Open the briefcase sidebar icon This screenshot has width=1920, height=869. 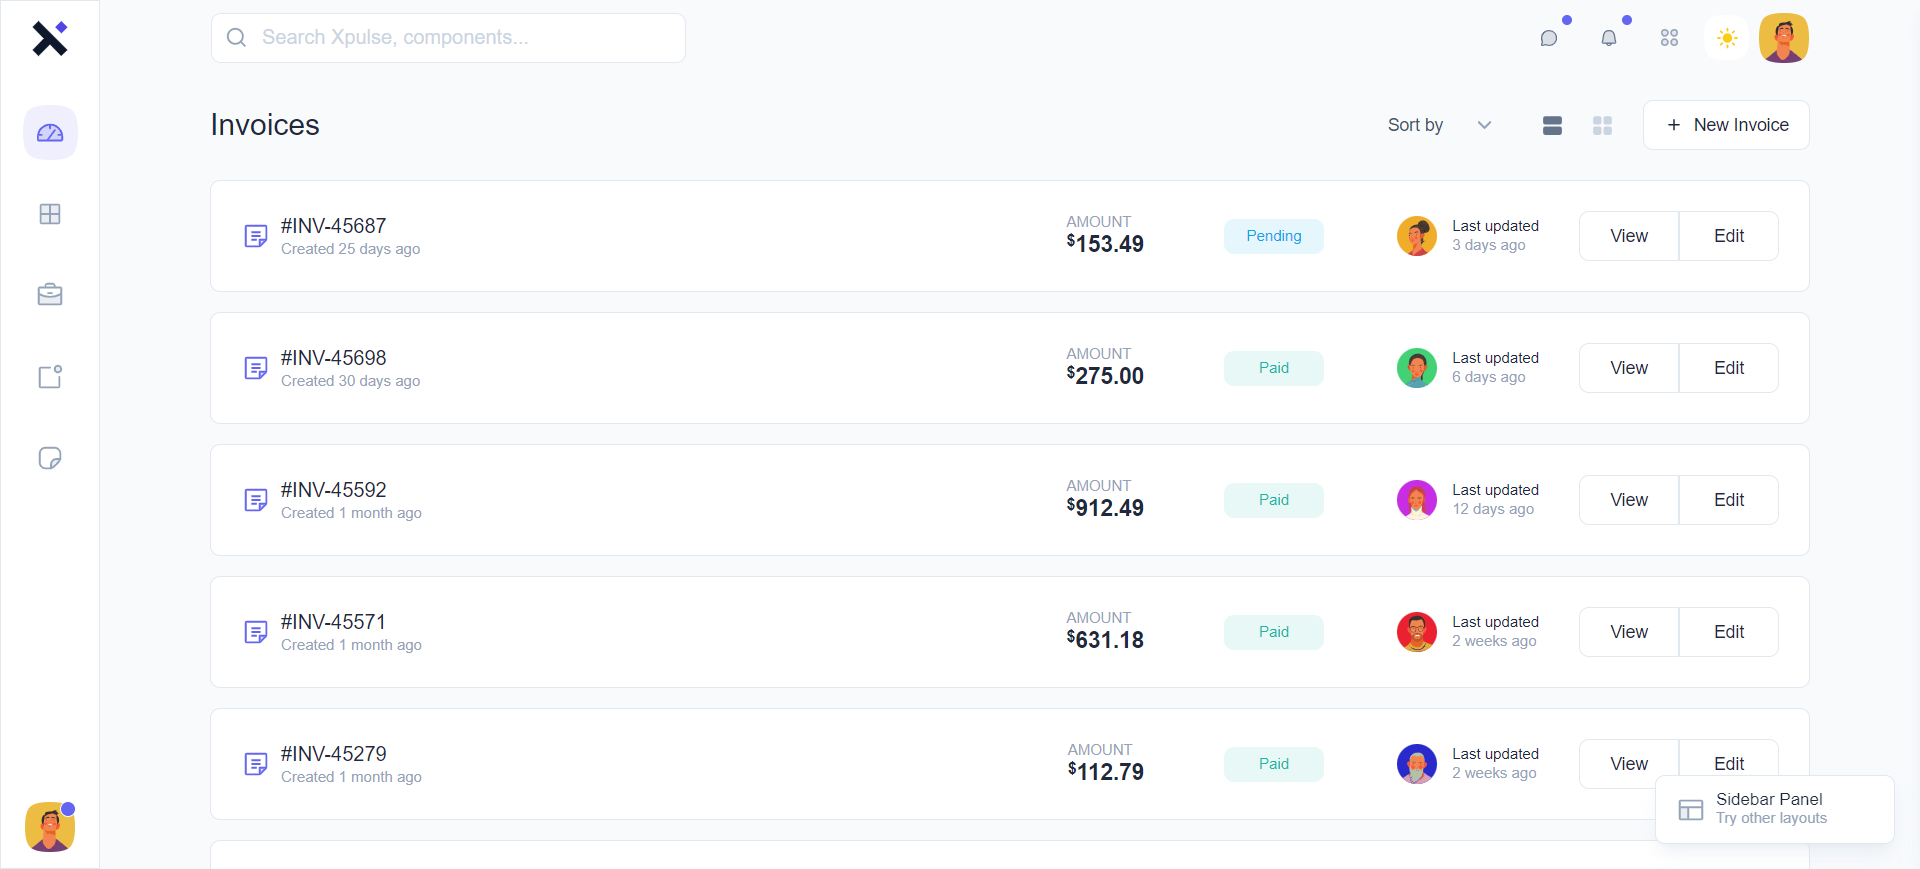tap(50, 295)
